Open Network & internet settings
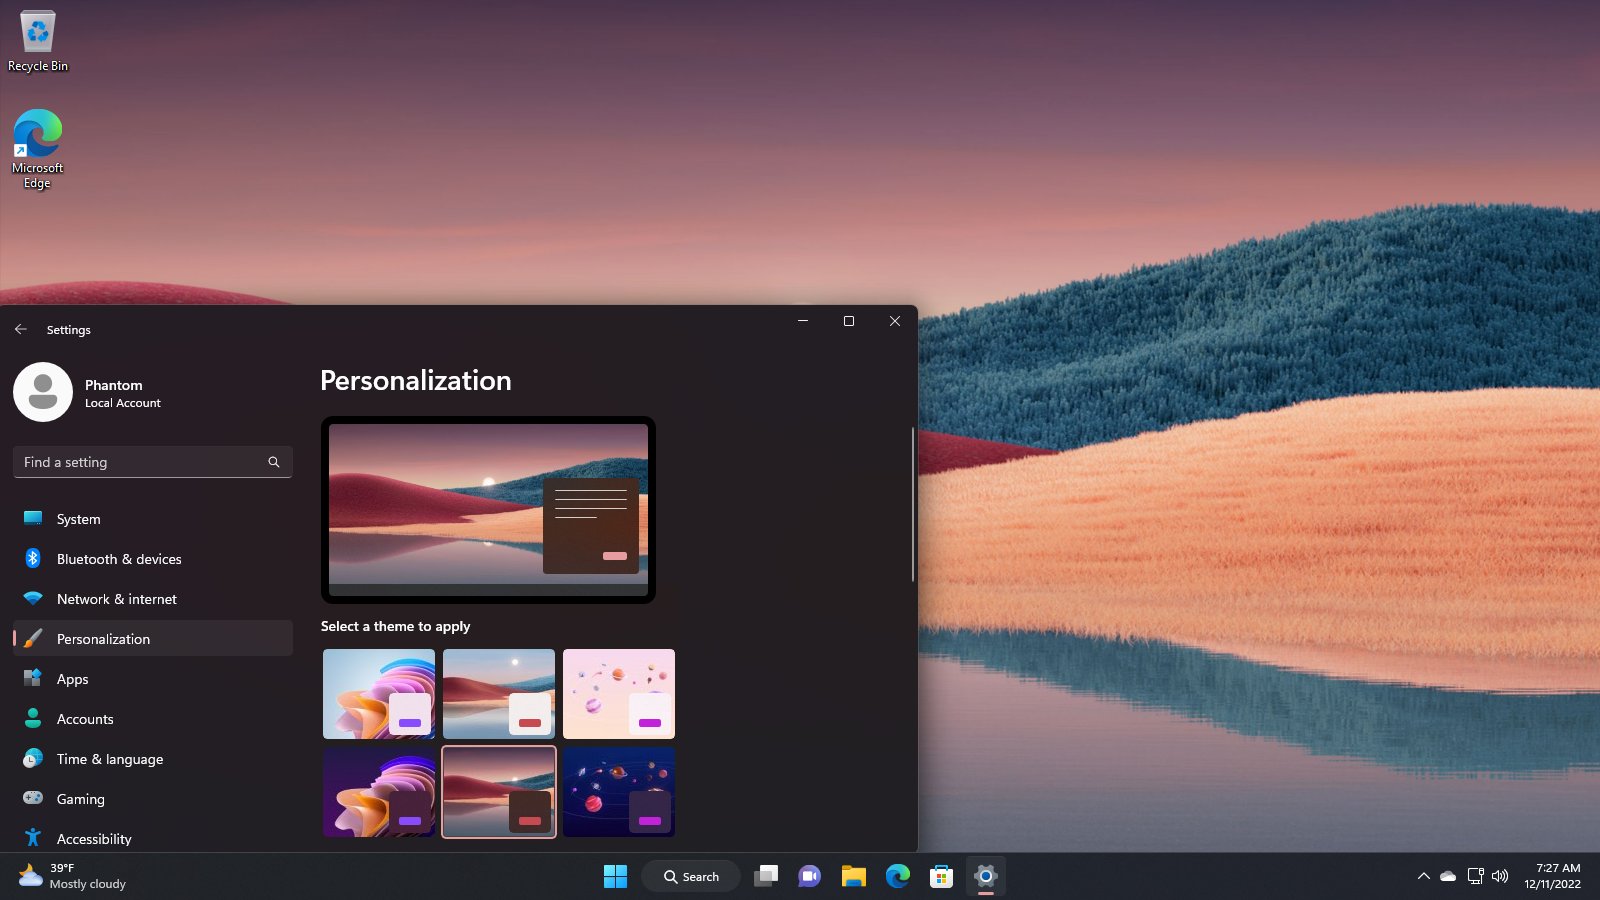 (117, 599)
